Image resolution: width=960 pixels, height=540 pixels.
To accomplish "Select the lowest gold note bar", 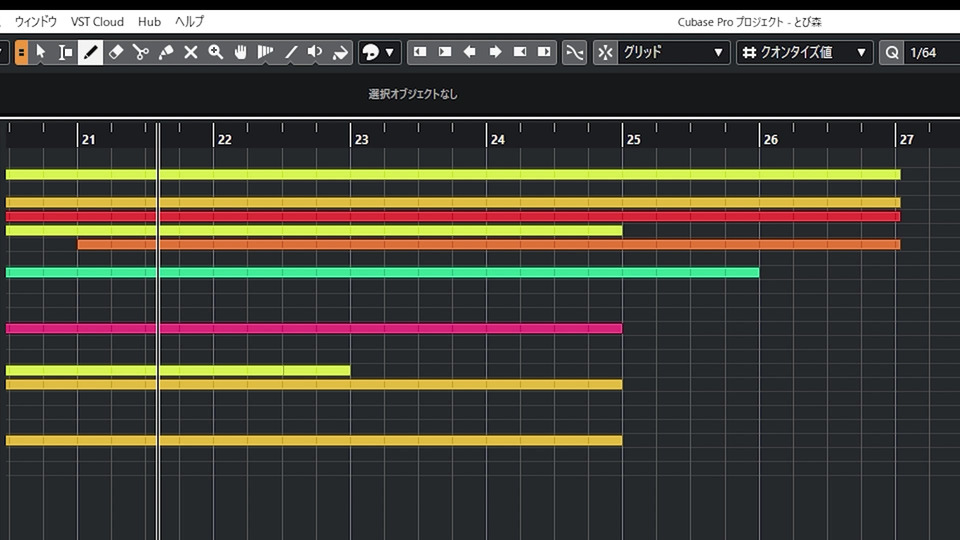I will click(x=314, y=440).
